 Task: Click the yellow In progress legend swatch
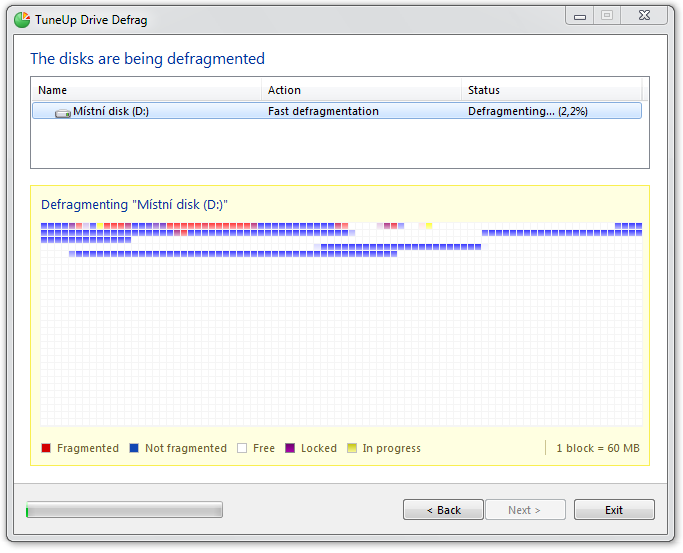(x=352, y=448)
